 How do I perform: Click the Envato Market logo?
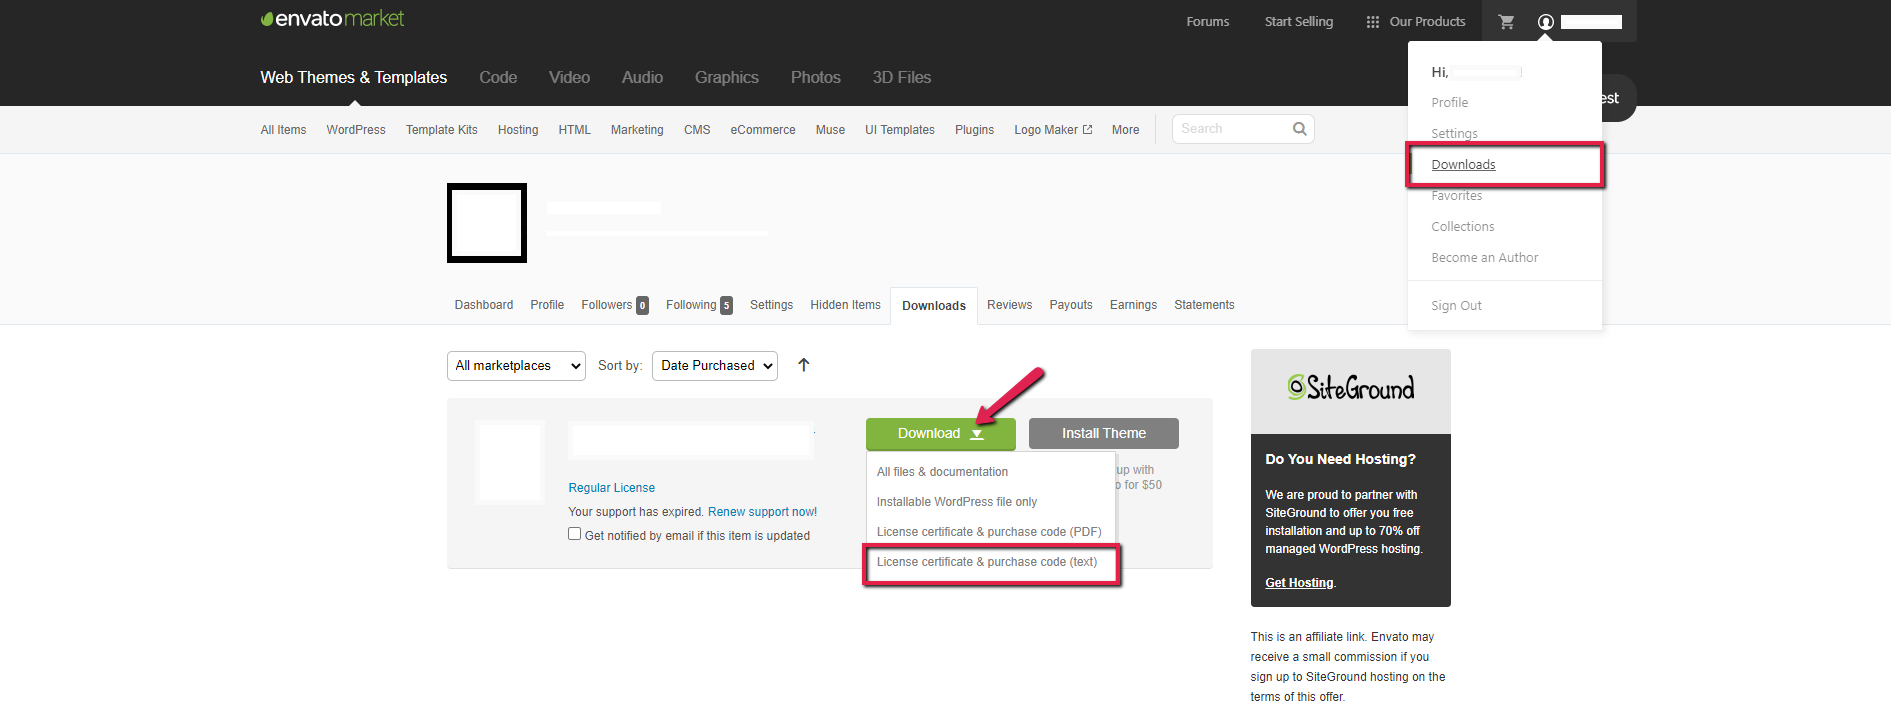332,19
